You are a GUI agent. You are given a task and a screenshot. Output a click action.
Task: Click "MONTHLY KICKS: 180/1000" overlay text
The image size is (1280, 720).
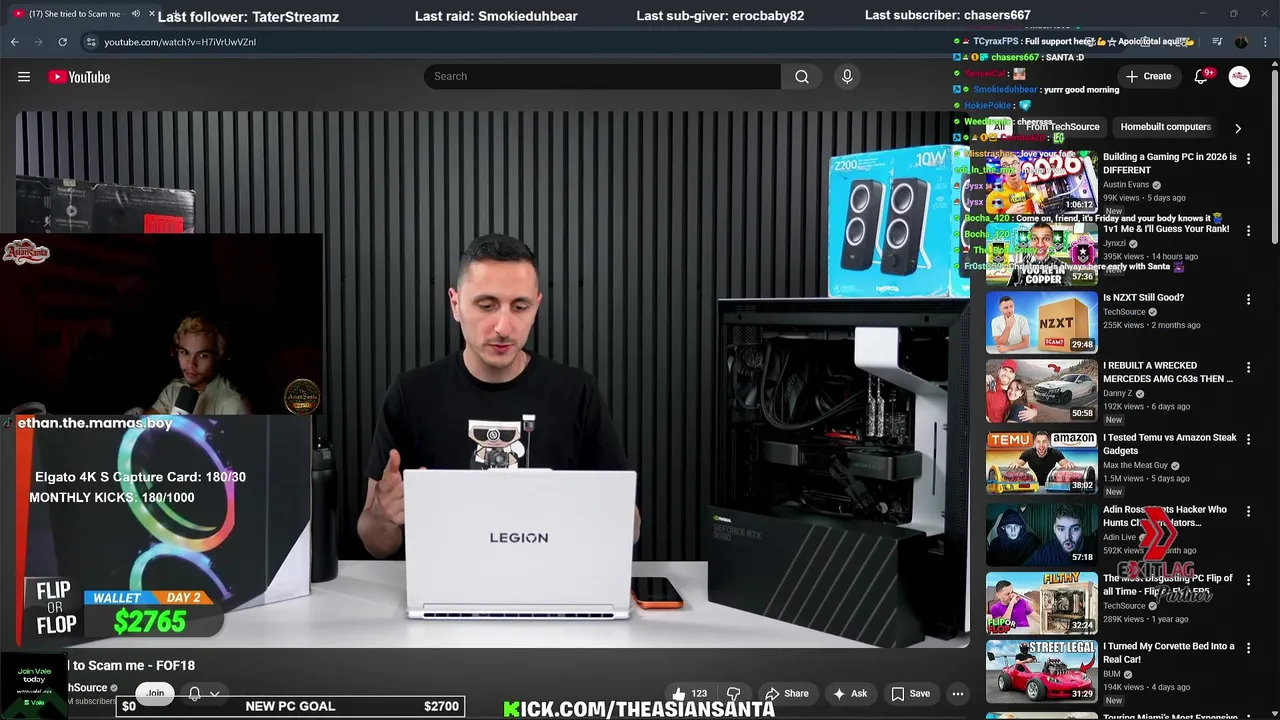point(112,498)
